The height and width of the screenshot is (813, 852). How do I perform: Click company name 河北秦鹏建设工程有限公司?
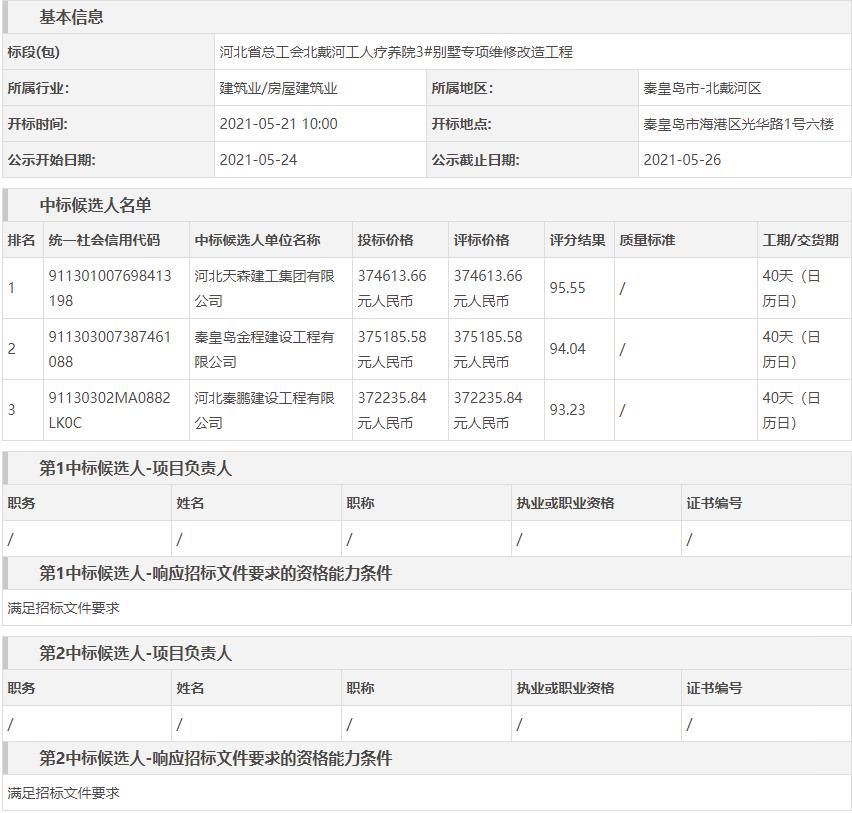(x=264, y=410)
